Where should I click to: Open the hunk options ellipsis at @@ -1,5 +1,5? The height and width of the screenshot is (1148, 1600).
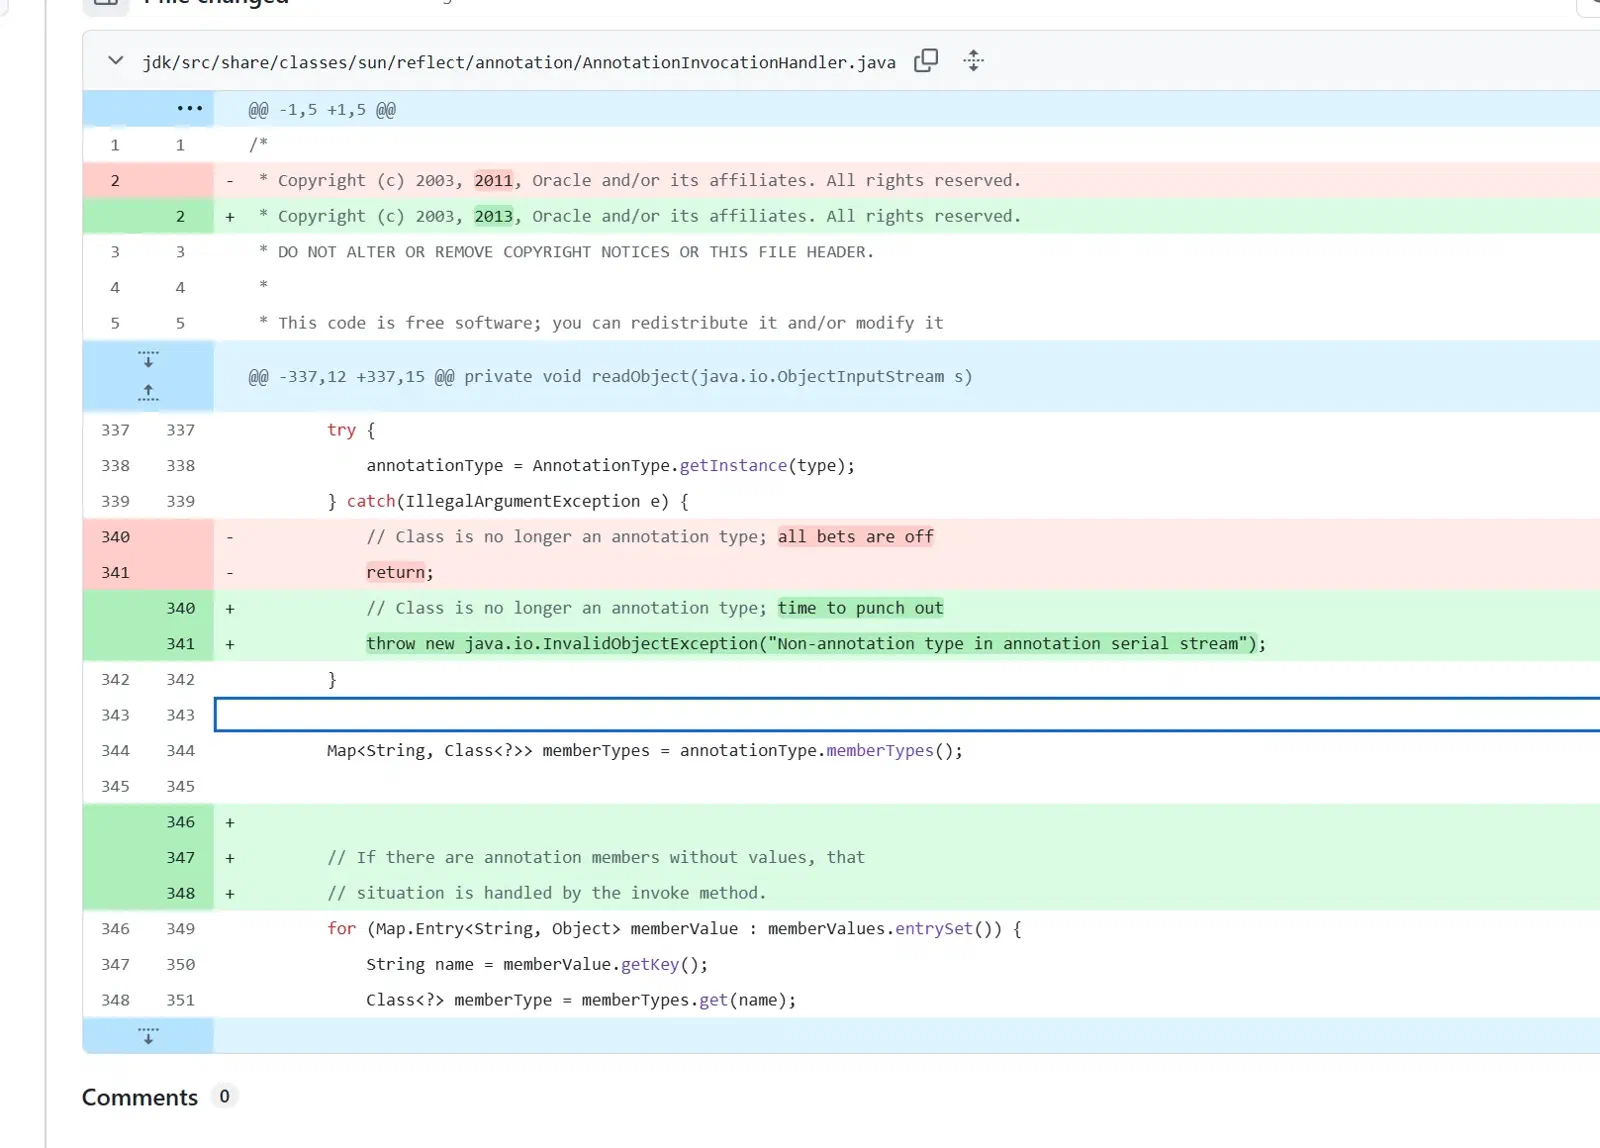click(x=189, y=108)
